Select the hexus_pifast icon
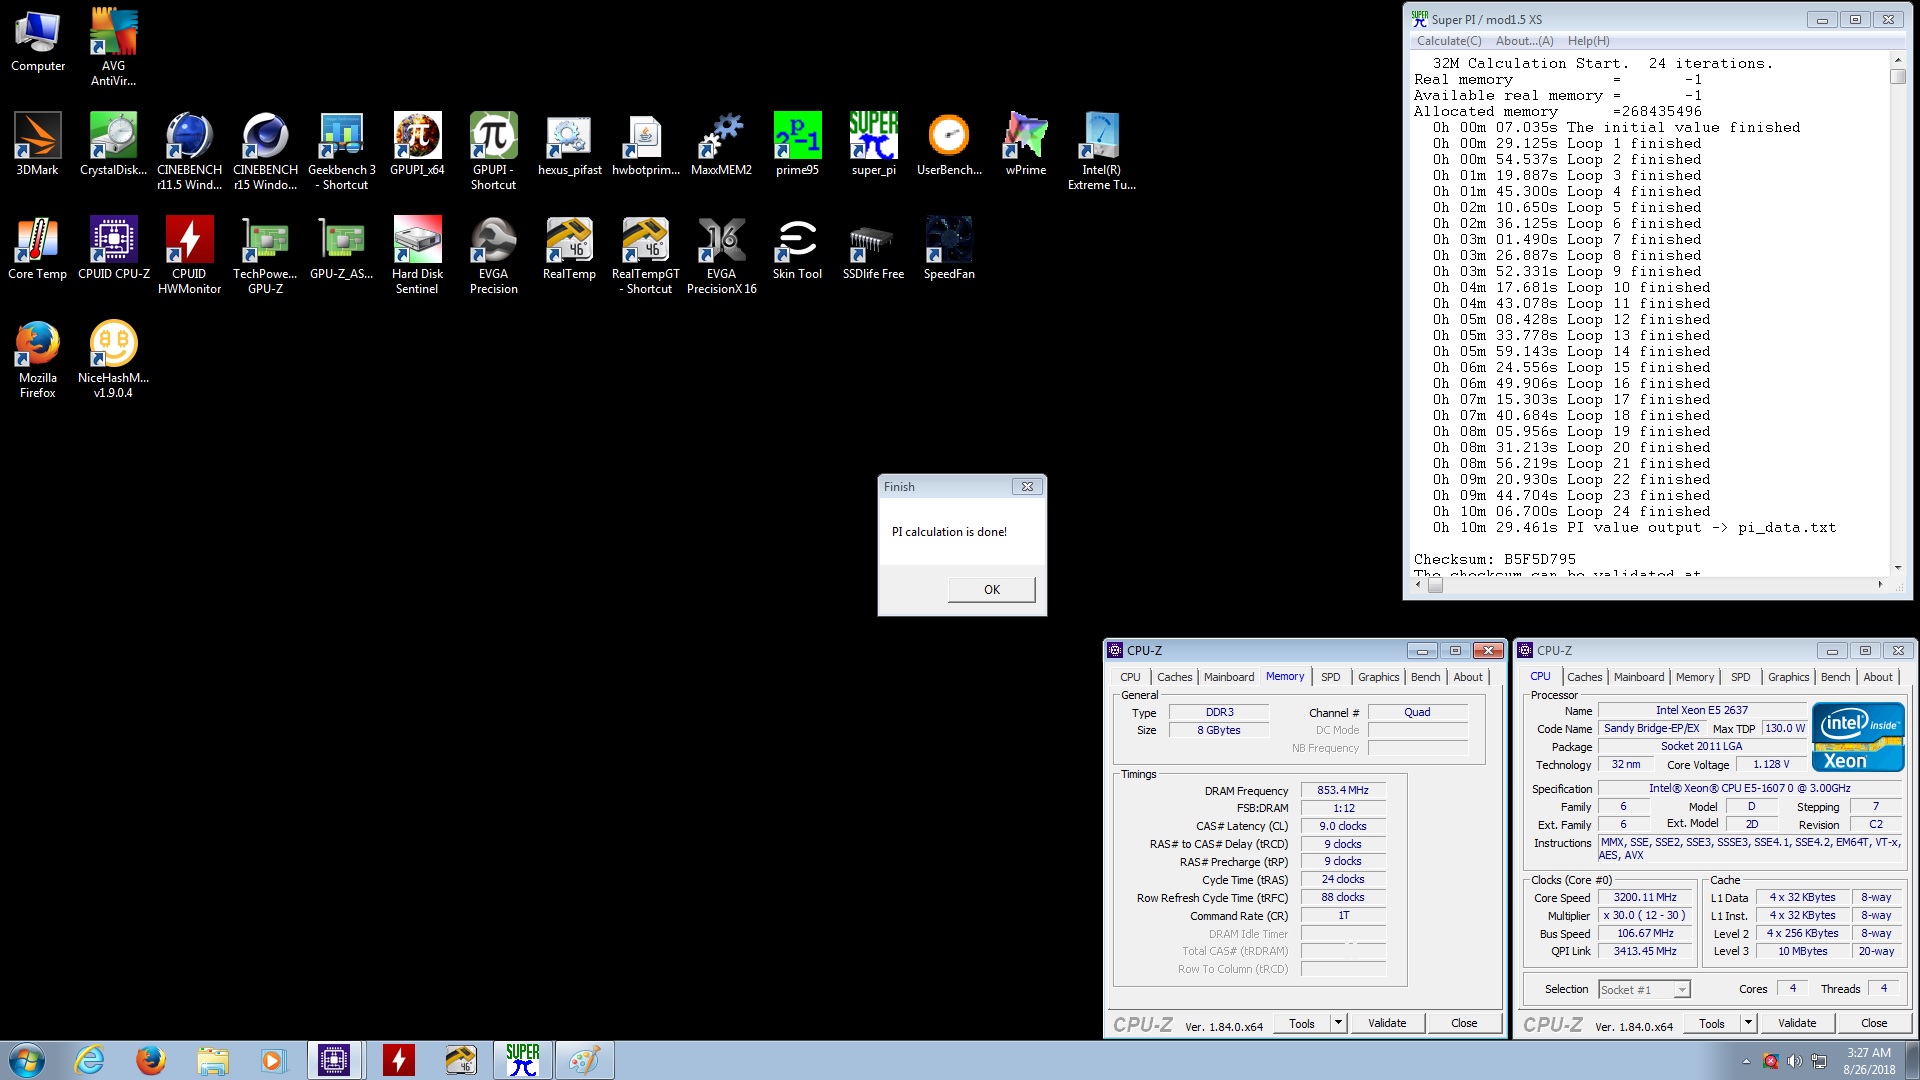This screenshot has height=1080, width=1920. pos(569,145)
